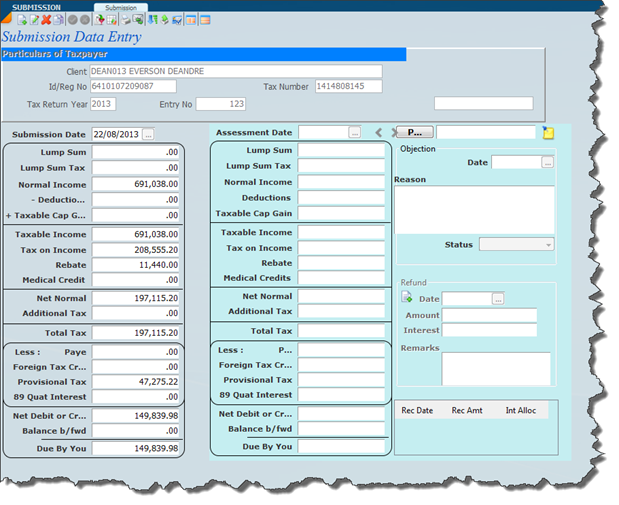The image size is (619, 505).
Task: Click the Refund page icon beside Date
Action: tap(407, 298)
